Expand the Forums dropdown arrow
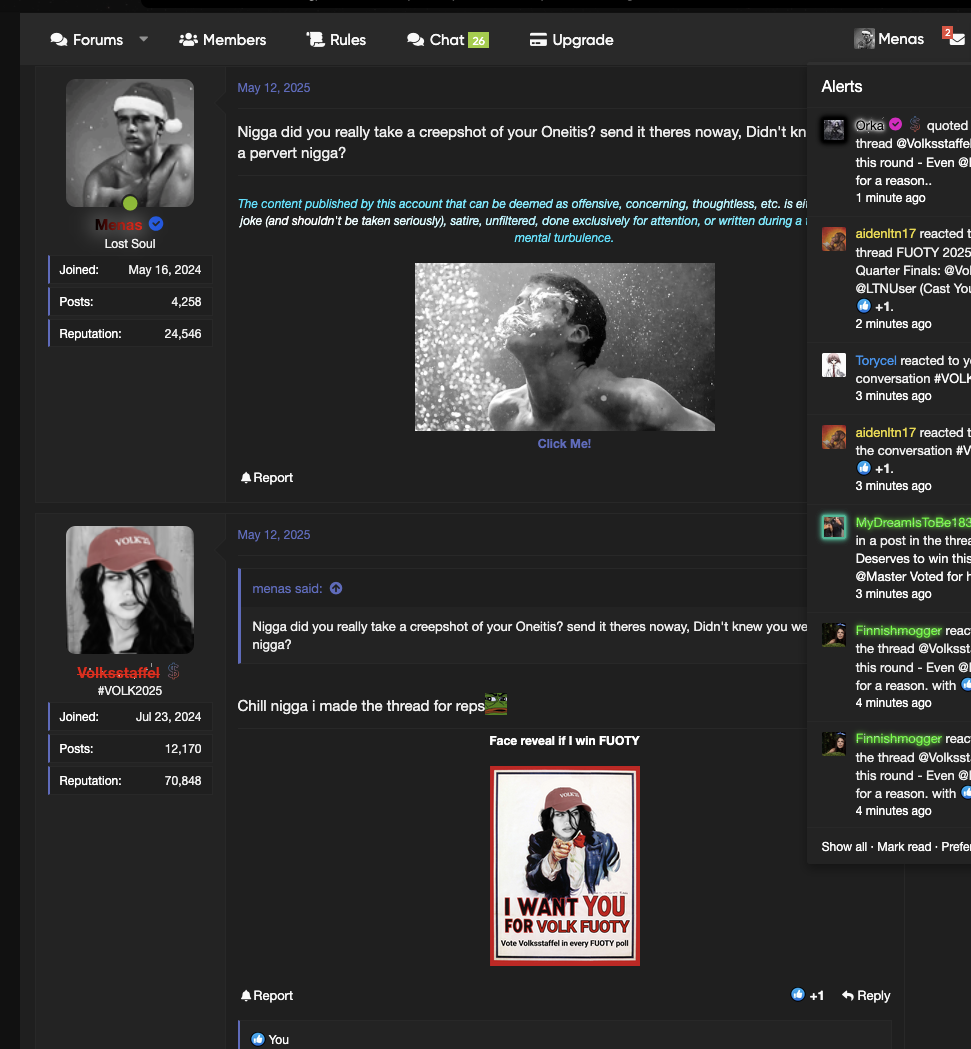This screenshot has width=971, height=1049. tap(143, 39)
